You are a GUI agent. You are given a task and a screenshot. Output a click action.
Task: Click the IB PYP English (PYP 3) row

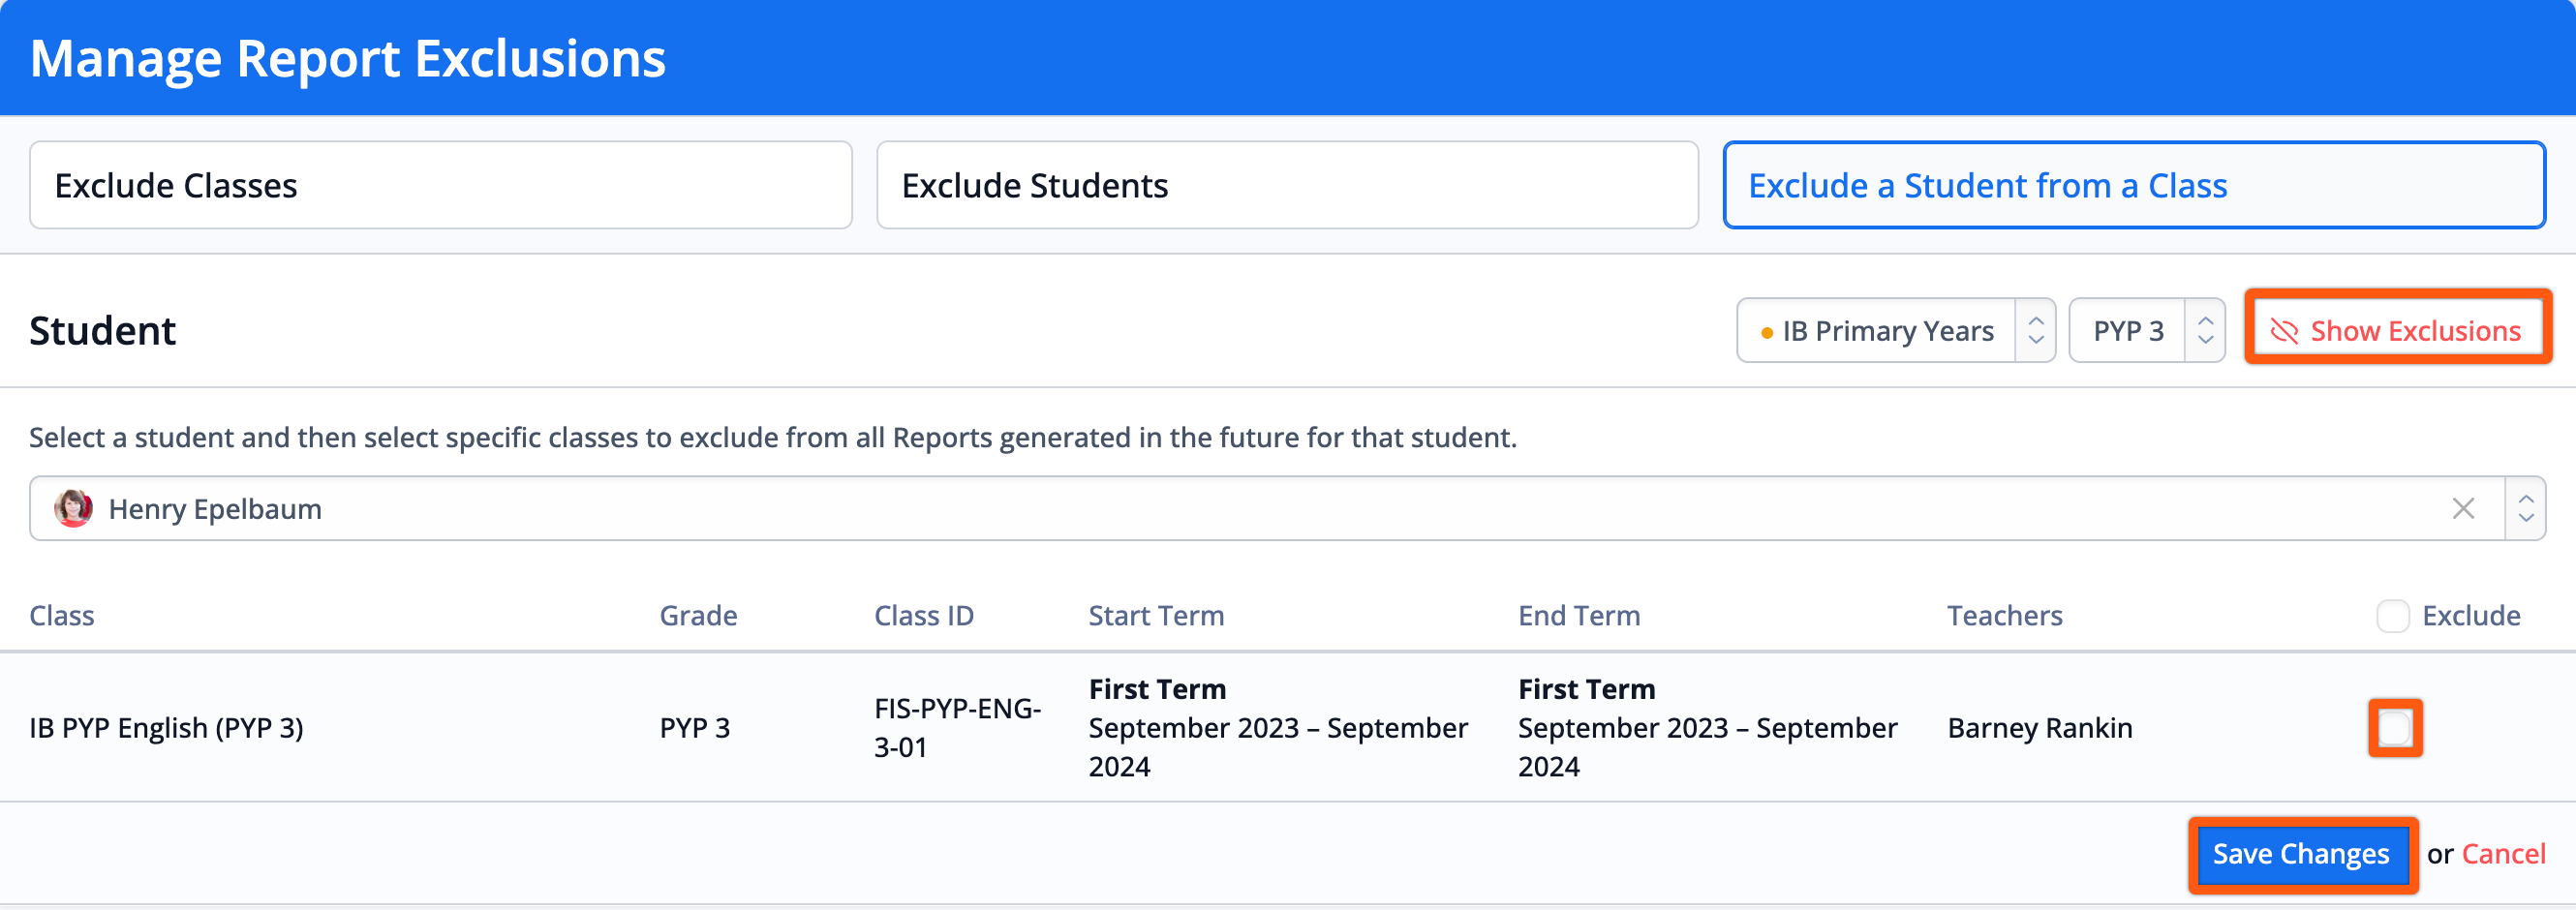(1287, 728)
